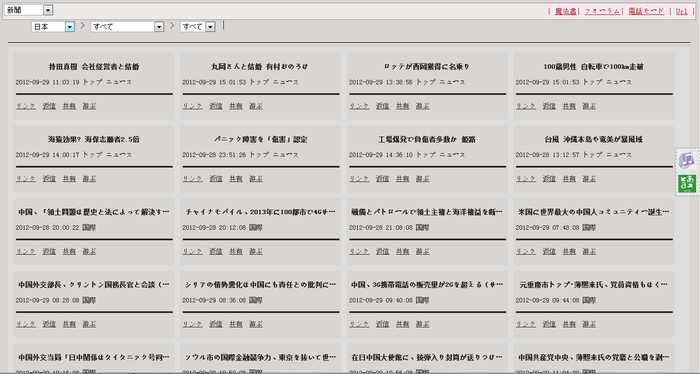Open the narrow last すべて dropdown
This screenshot has height=374, width=700.
coord(197,27)
